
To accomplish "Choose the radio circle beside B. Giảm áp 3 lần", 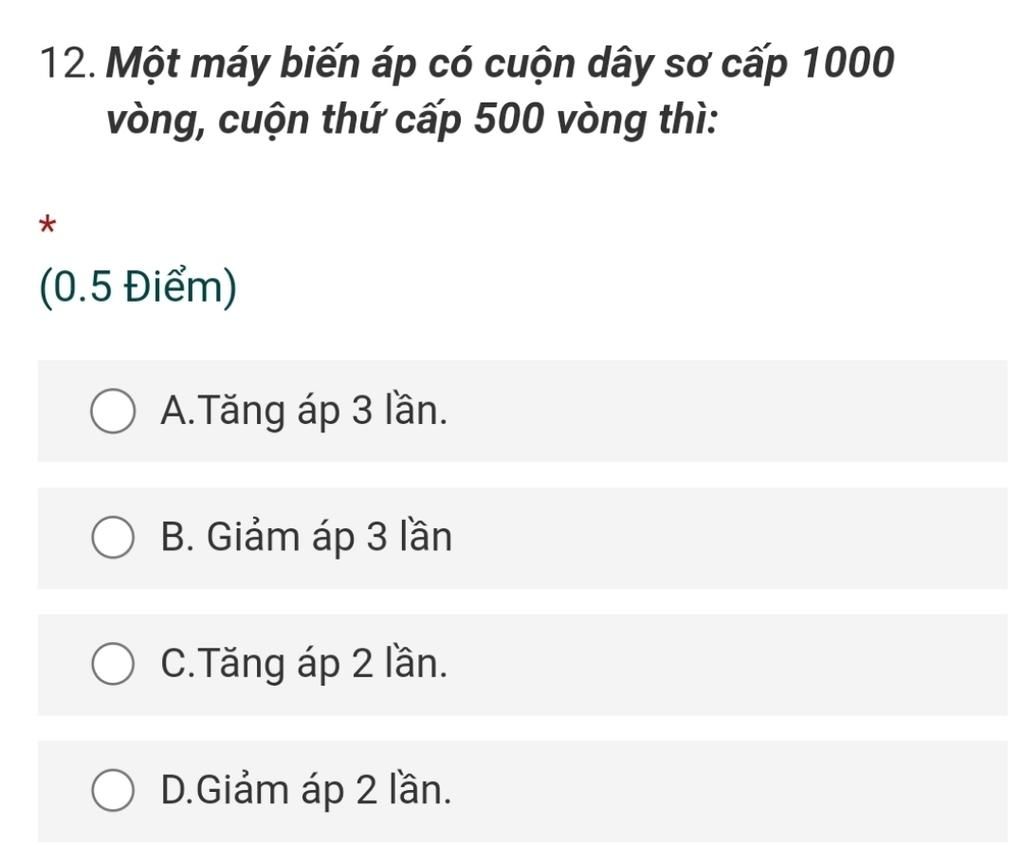I will [113, 537].
